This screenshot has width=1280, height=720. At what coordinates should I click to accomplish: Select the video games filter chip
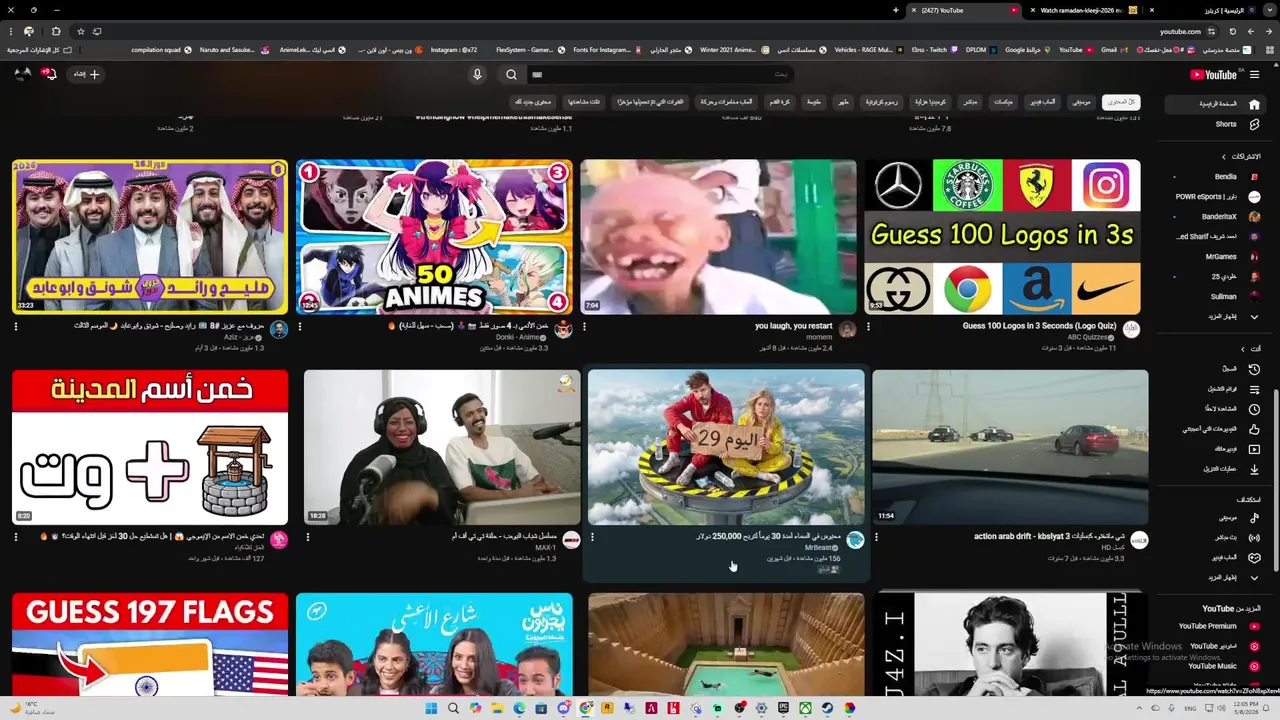tap(1043, 102)
